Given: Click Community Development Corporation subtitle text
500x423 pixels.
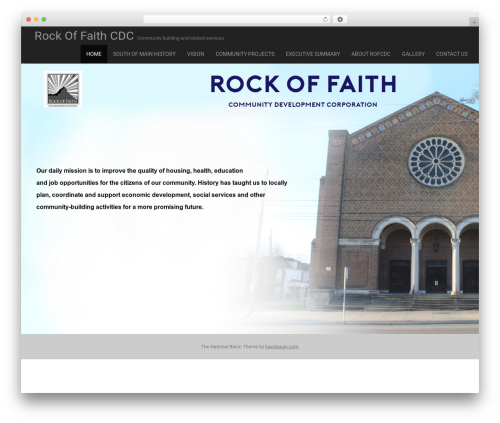Looking at the screenshot, I should (303, 105).
